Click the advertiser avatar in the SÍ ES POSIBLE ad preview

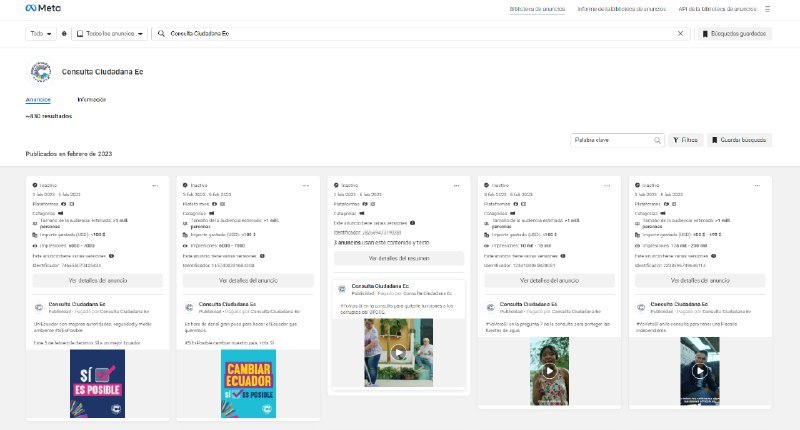click(39, 308)
